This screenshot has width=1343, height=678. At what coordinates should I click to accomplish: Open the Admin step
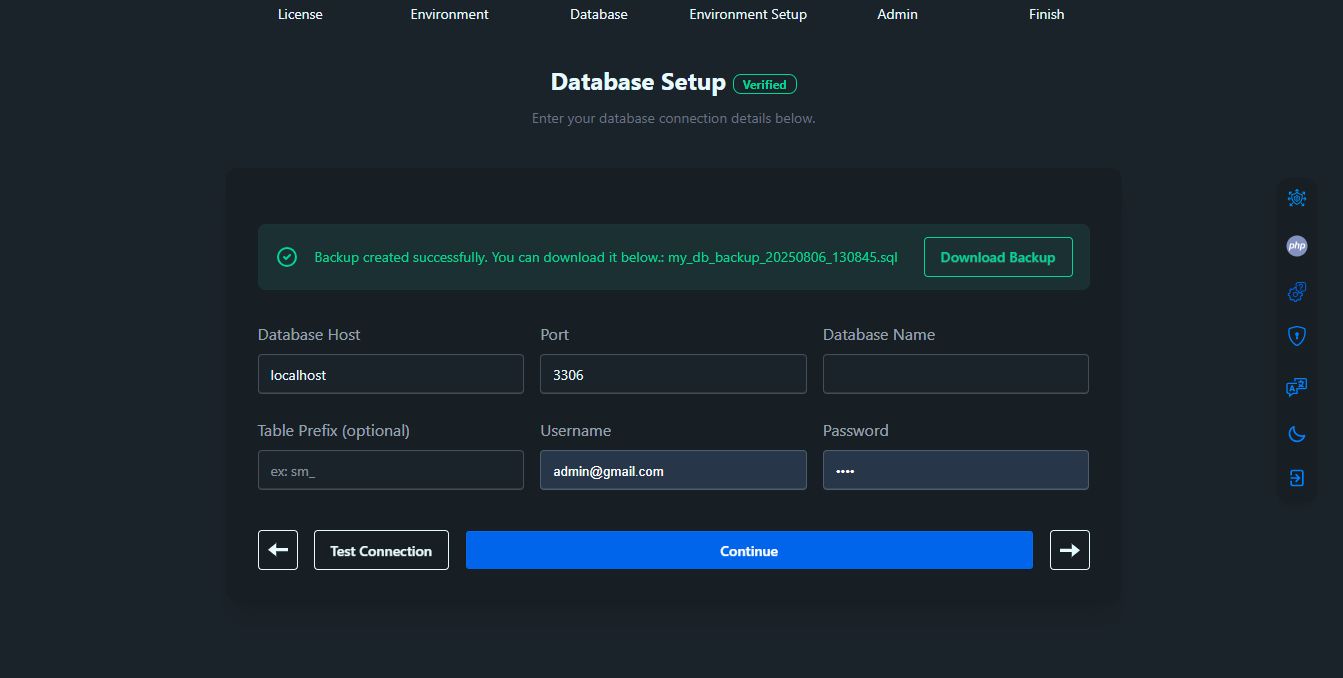[x=897, y=14]
